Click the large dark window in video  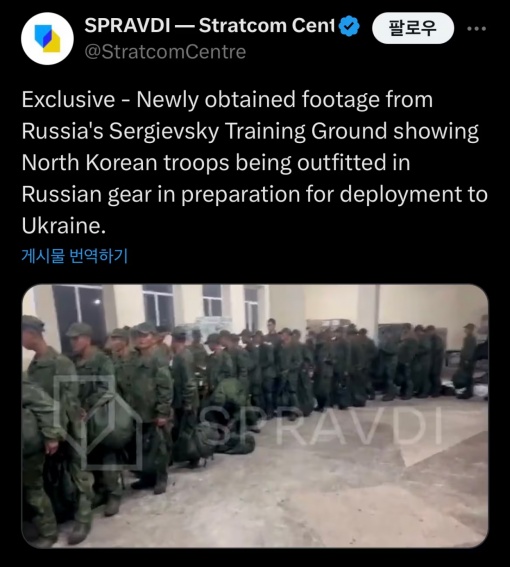tap(80, 311)
